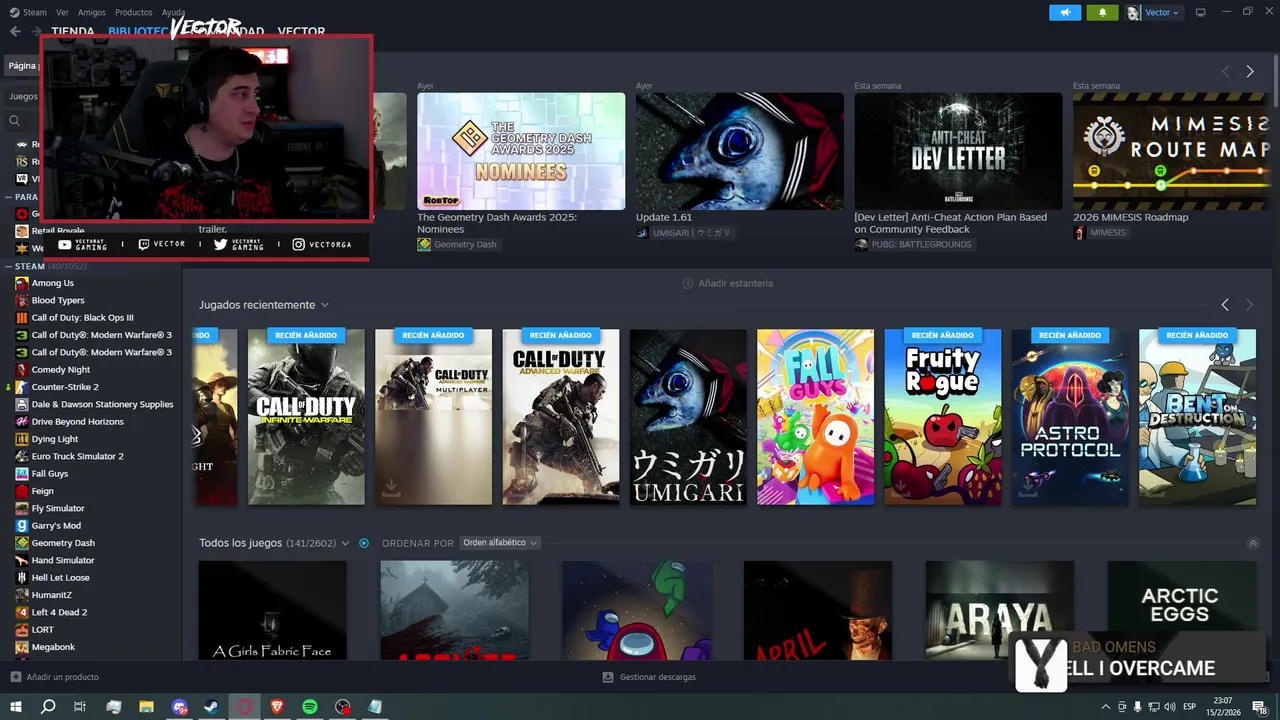Open the Productos menu

(x=134, y=12)
